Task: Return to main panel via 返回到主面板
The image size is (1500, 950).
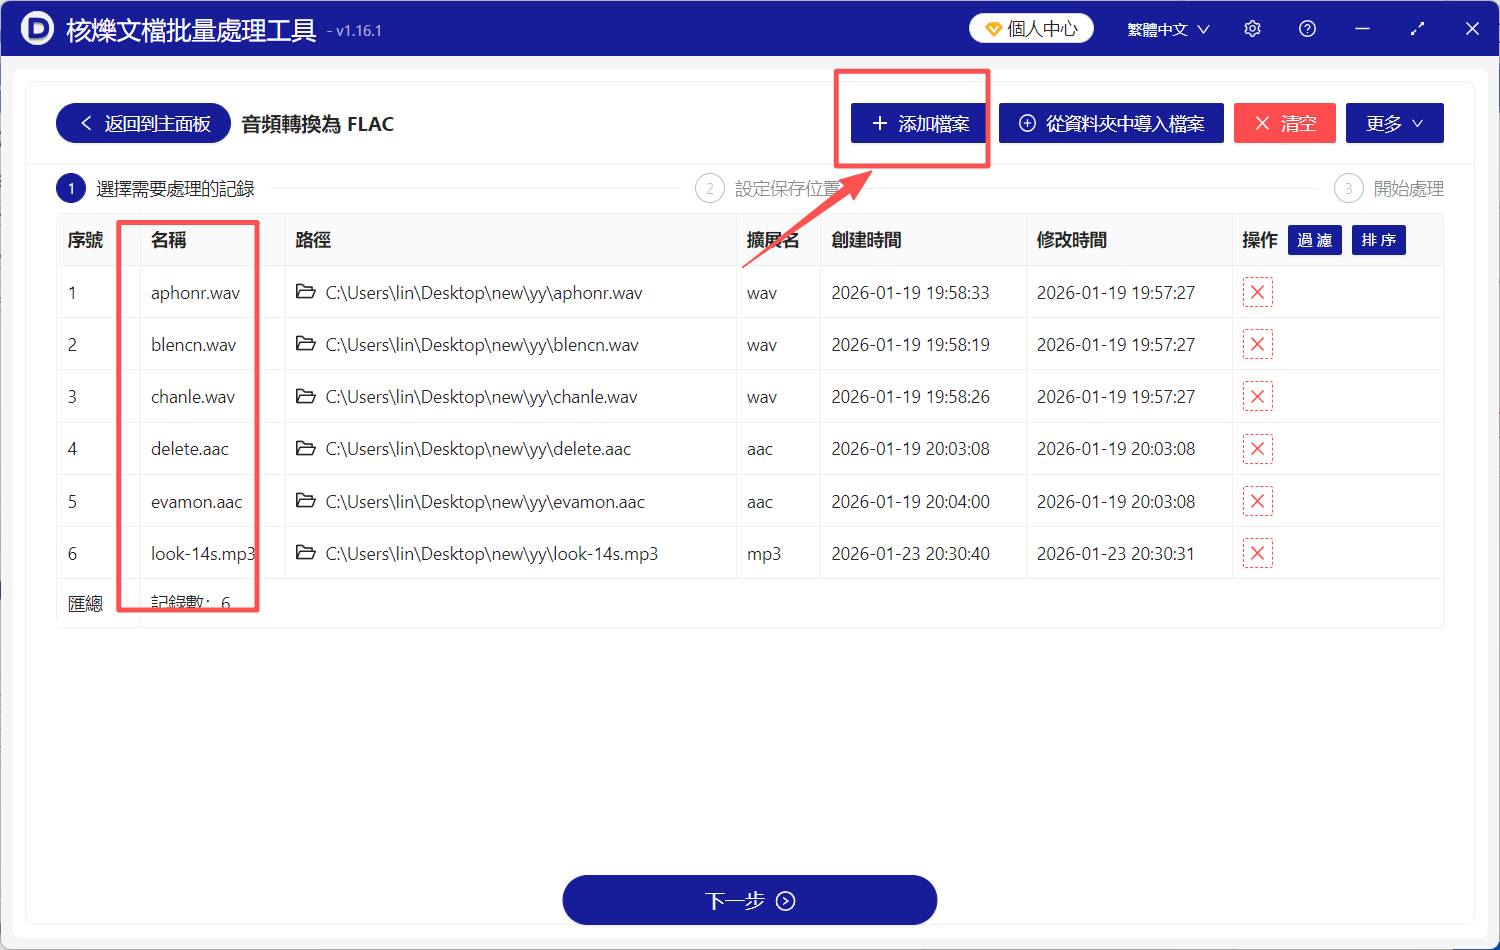Action: click(143, 123)
